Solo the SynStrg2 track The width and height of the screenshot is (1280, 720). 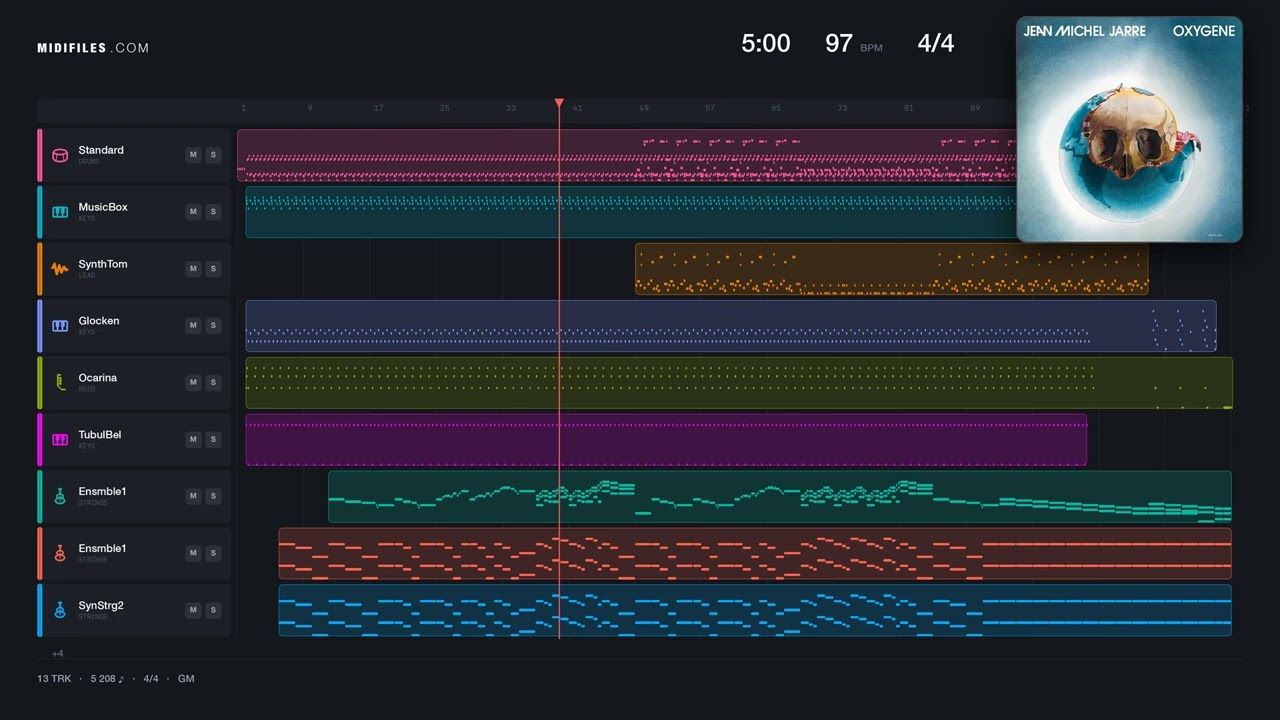pyautogui.click(x=212, y=611)
